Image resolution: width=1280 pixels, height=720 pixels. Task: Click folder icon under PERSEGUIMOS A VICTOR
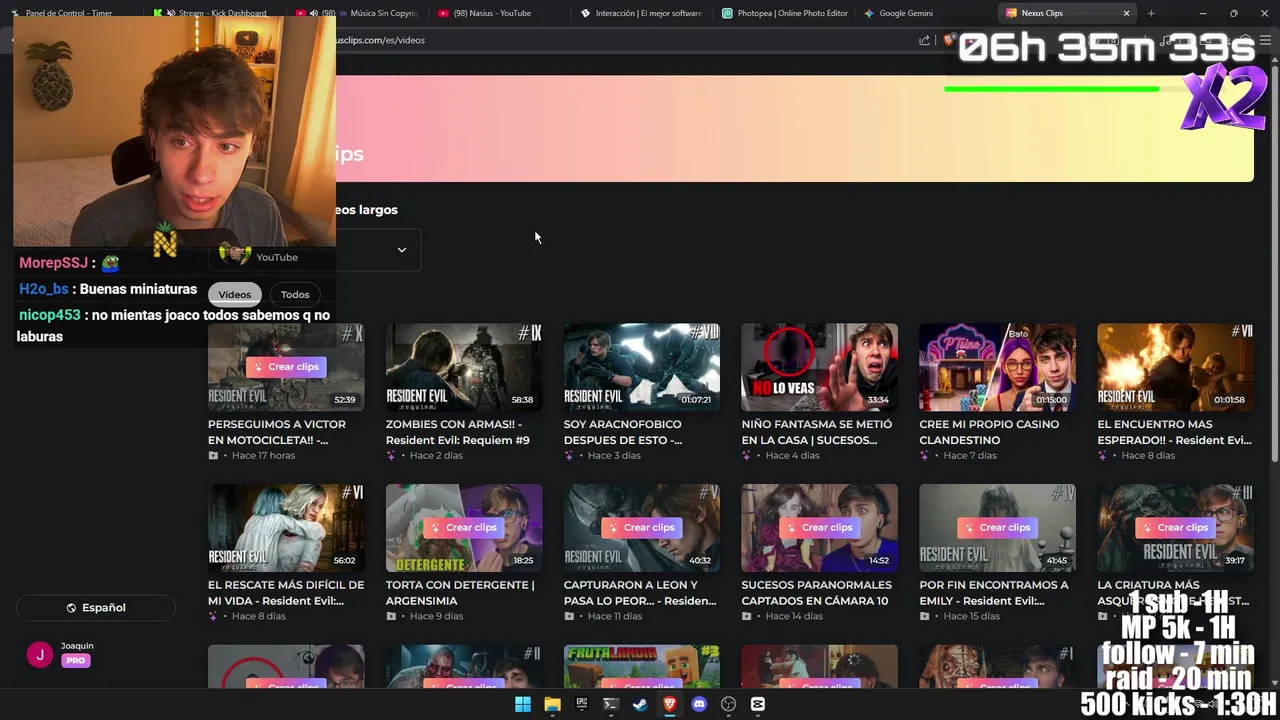pos(213,456)
